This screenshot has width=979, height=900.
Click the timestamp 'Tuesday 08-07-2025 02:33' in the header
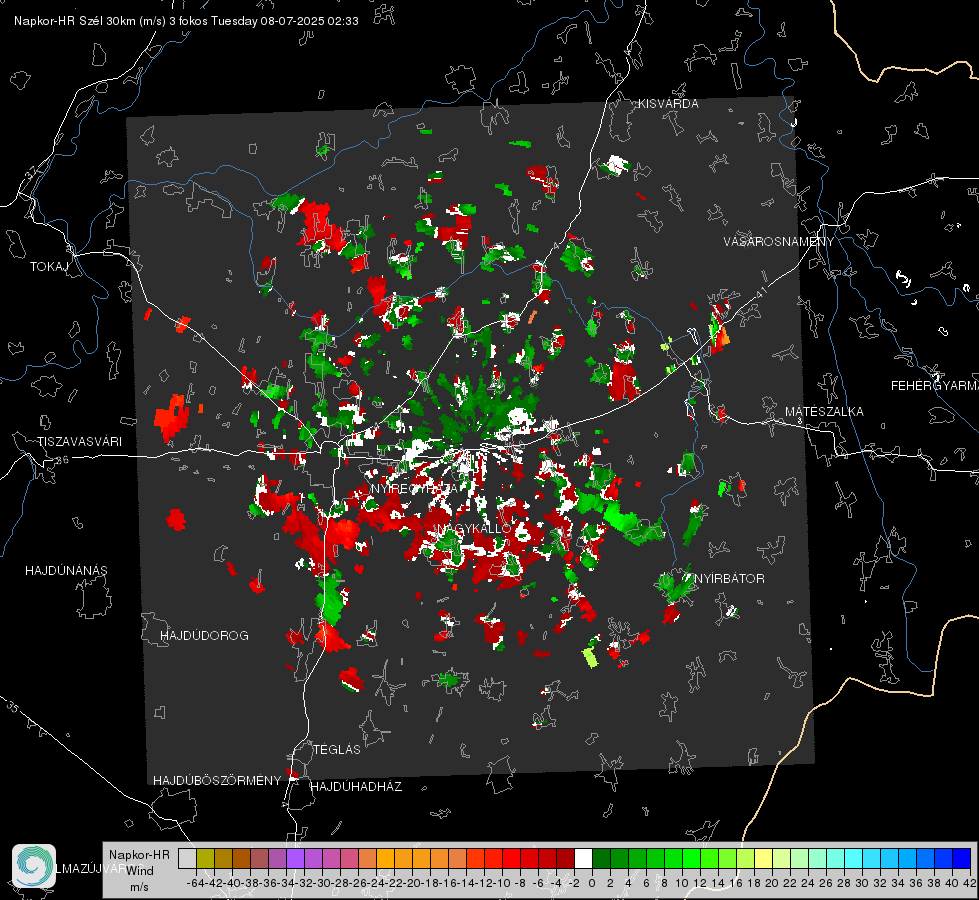(x=285, y=21)
